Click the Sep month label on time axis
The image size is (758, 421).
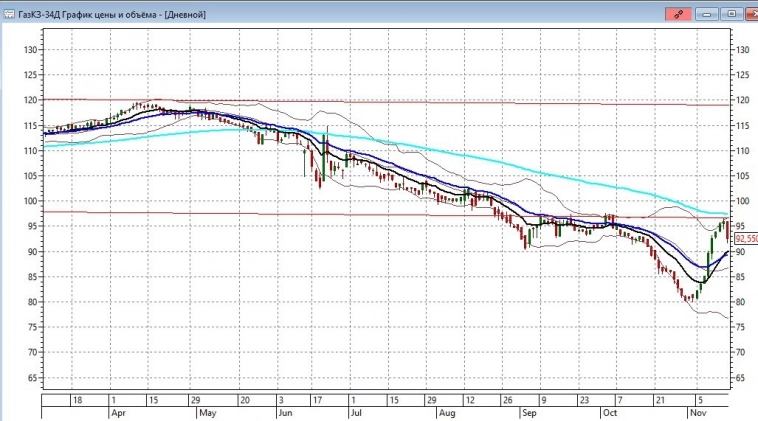tap(531, 412)
